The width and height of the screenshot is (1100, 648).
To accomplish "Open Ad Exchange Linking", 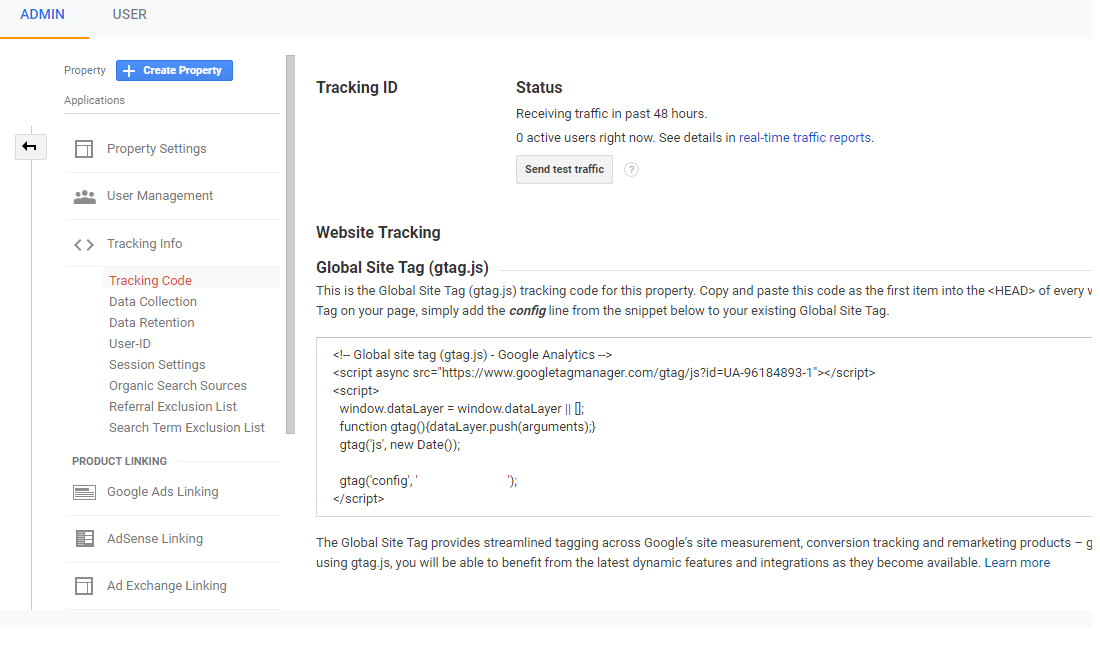I will [x=167, y=586].
